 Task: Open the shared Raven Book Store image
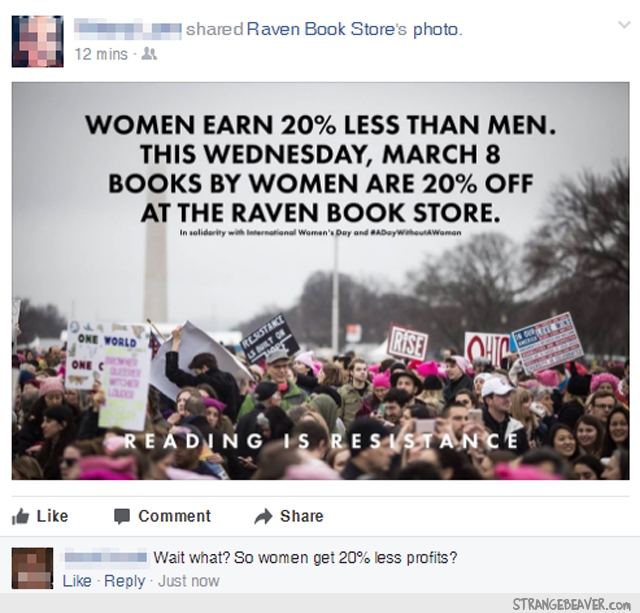point(320,281)
